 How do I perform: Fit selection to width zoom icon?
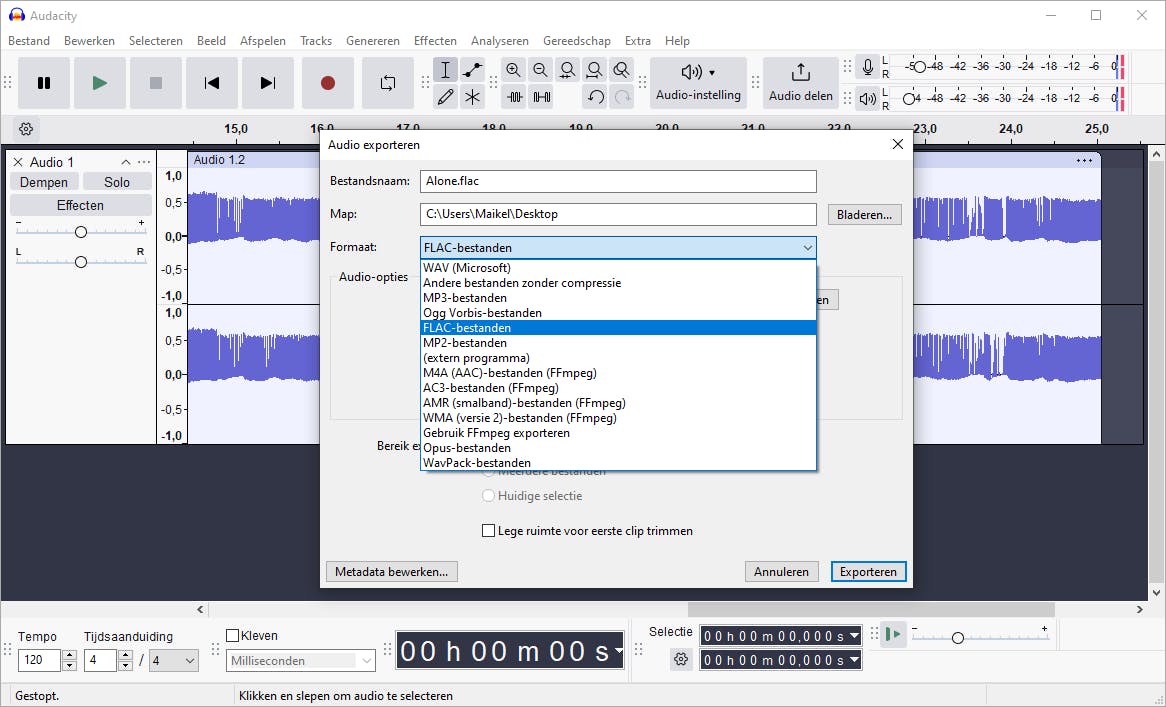[x=567, y=70]
